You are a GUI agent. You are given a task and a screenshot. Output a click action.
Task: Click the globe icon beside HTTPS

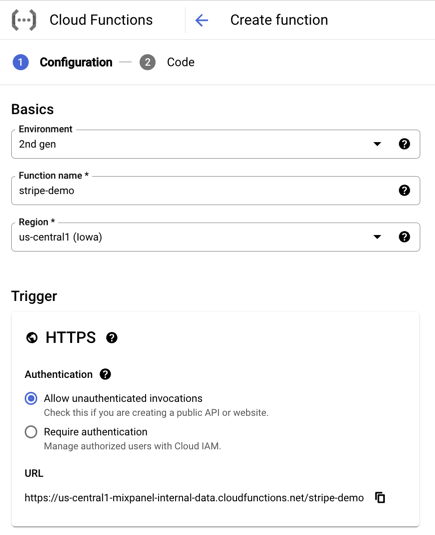(x=32, y=338)
